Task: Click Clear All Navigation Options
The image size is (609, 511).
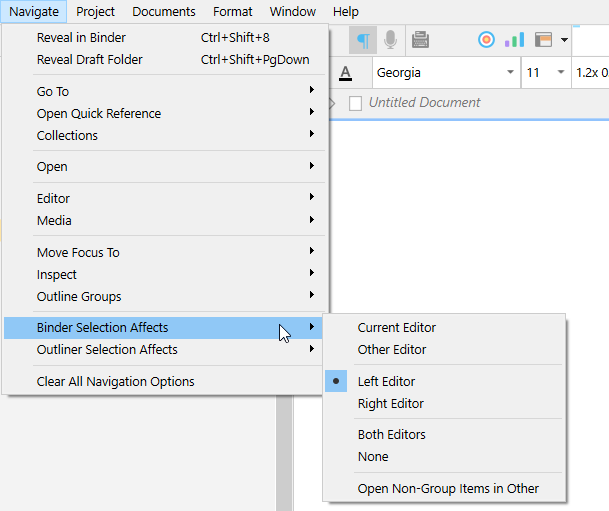Action: click(115, 381)
